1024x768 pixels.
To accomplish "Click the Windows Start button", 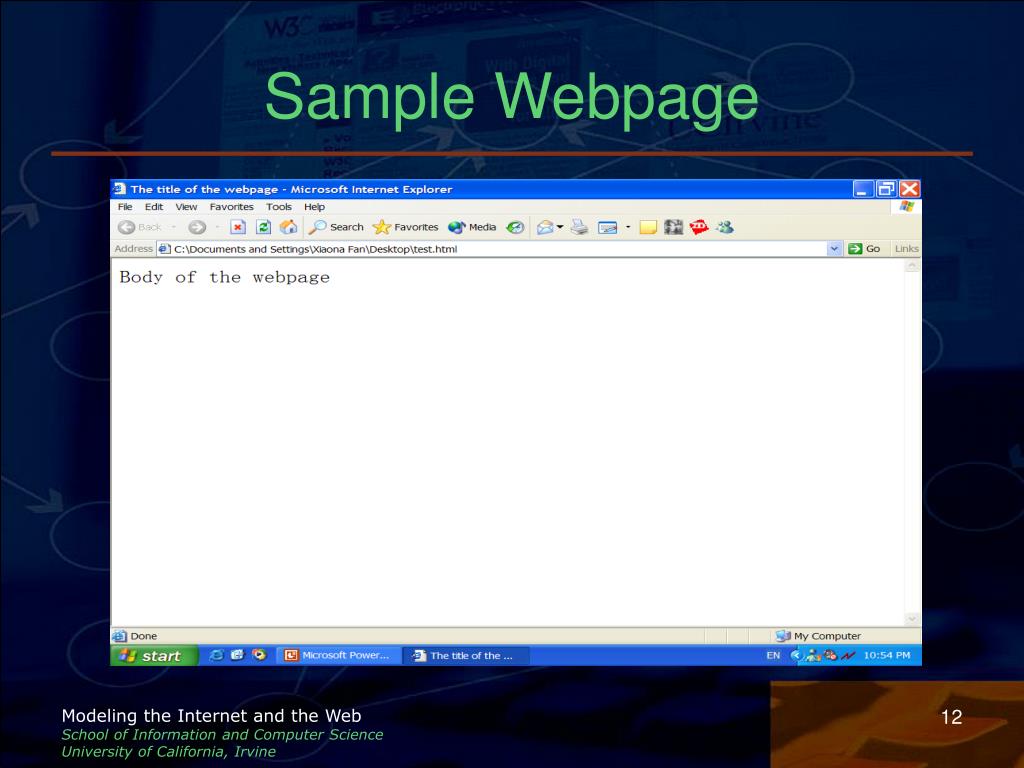I will tap(154, 656).
